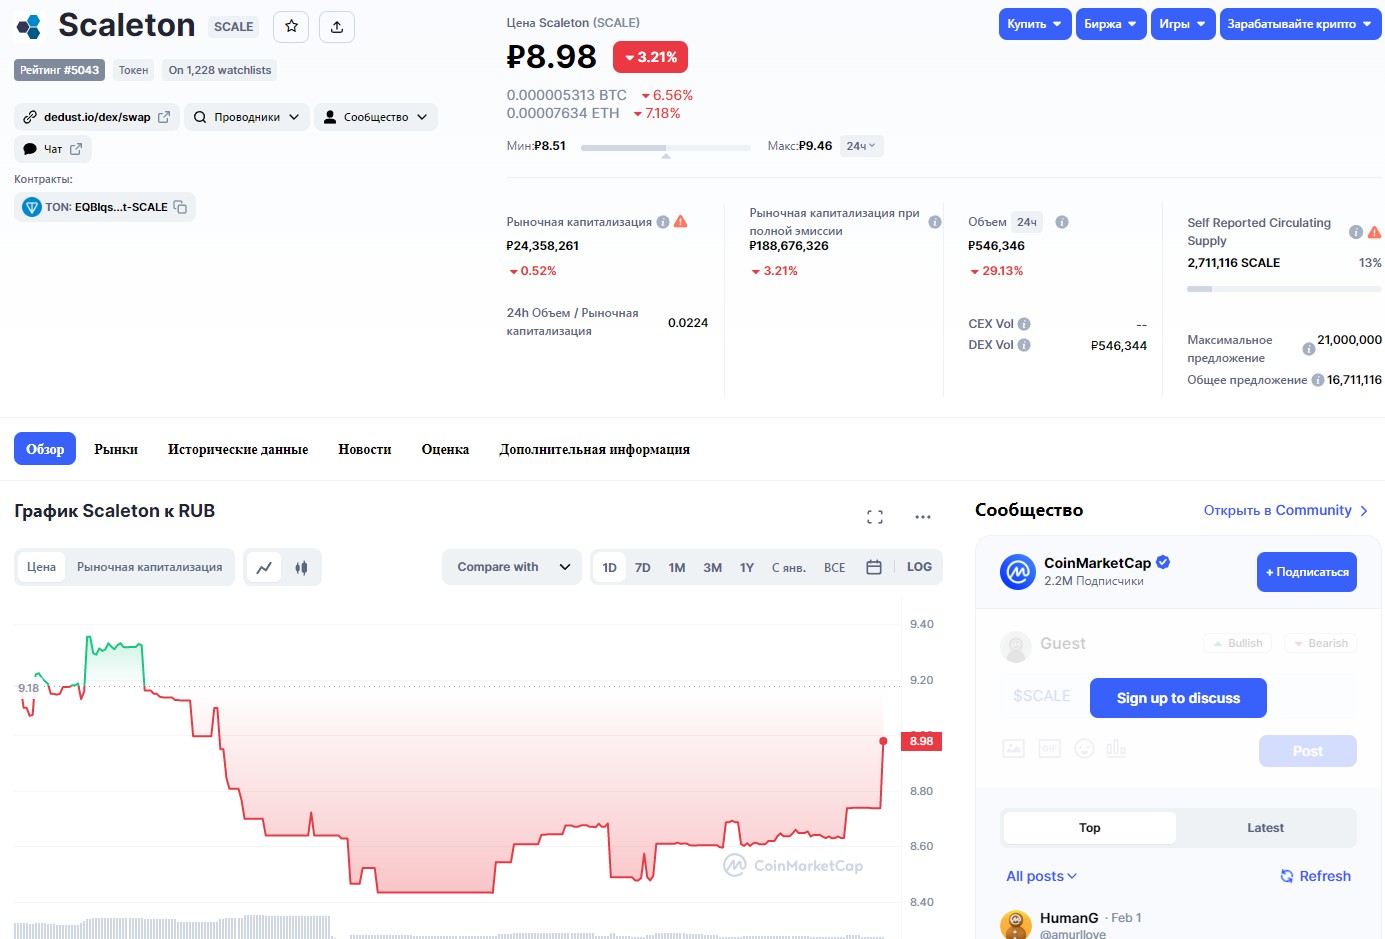The image size is (1385, 939).
Task: Click the image attachment icon
Action: tap(1014, 749)
